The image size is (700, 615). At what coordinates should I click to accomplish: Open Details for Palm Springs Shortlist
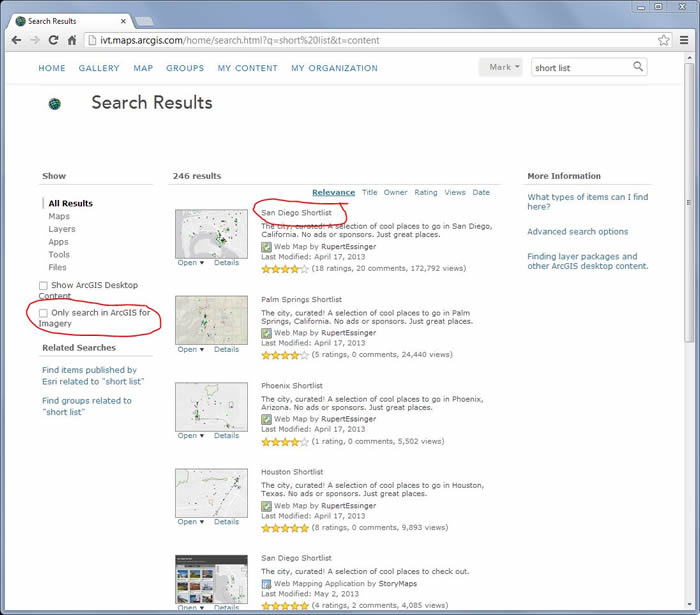tap(226, 349)
